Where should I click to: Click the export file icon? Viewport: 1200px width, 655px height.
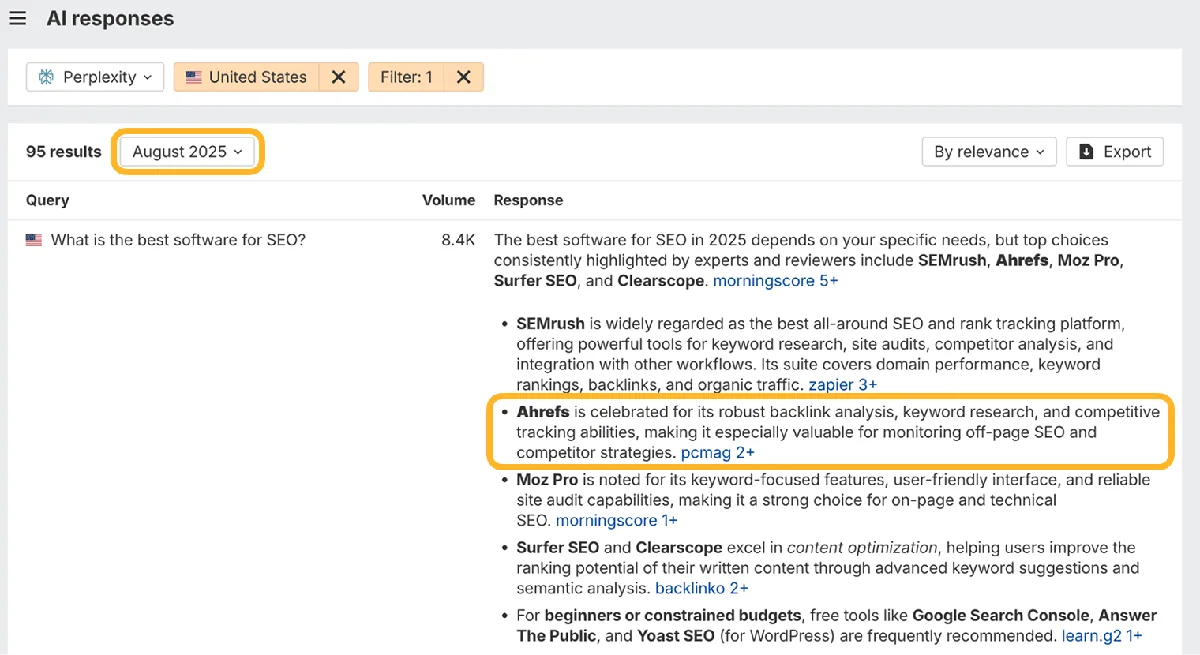[x=1086, y=152]
